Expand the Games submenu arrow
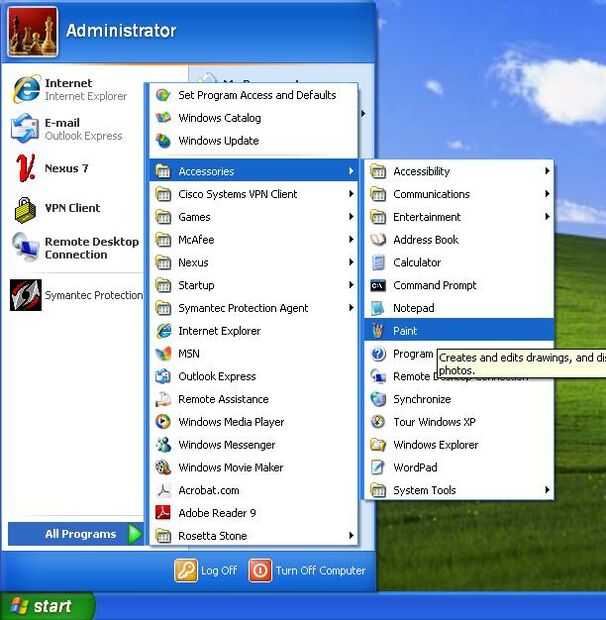This screenshot has width=606, height=620. point(351,217)
